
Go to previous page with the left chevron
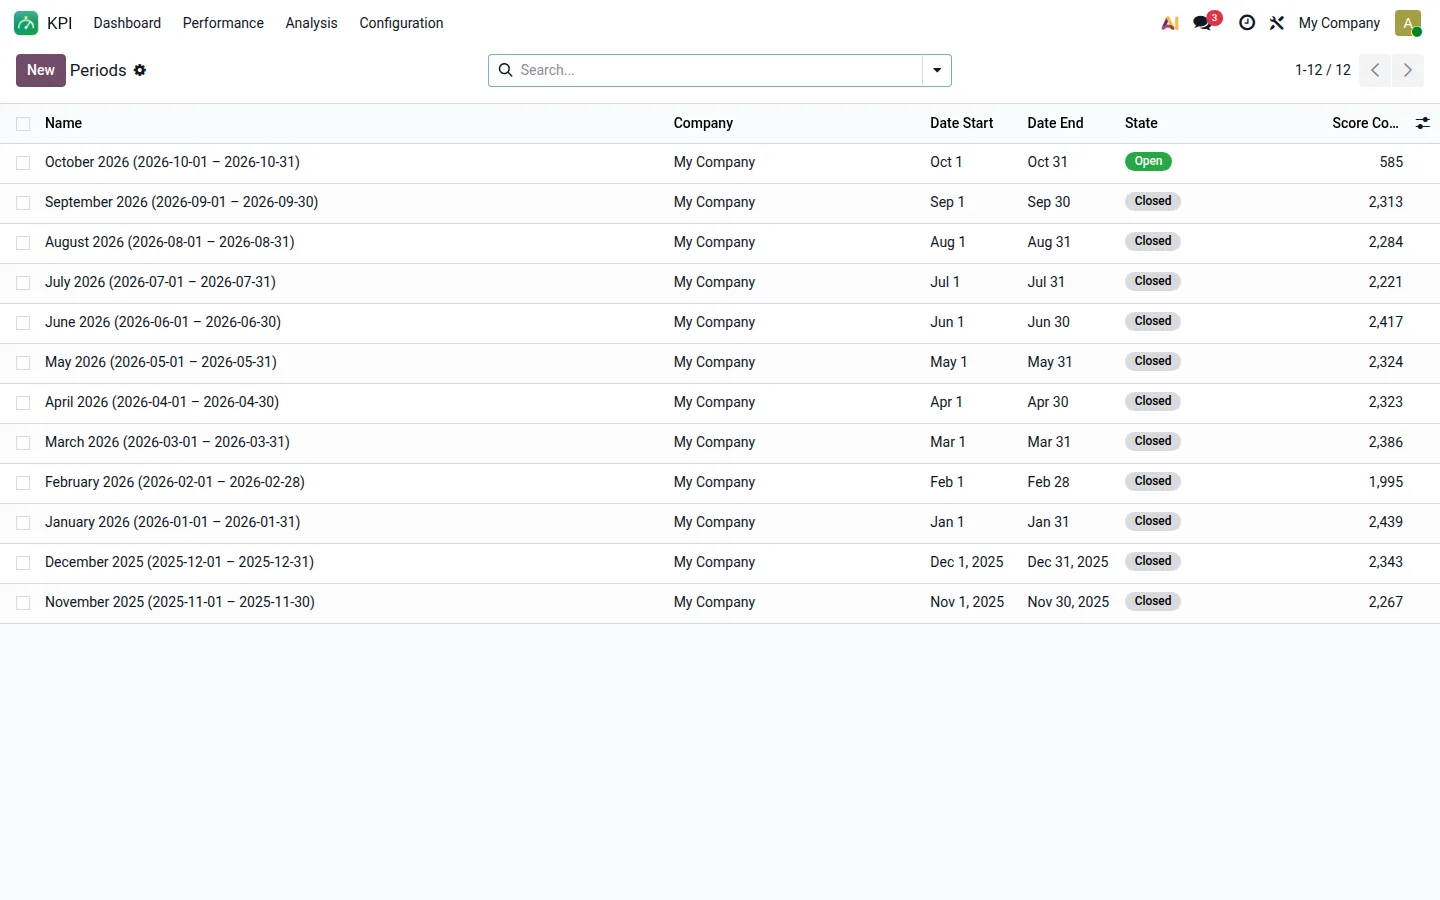point(1376,70)
